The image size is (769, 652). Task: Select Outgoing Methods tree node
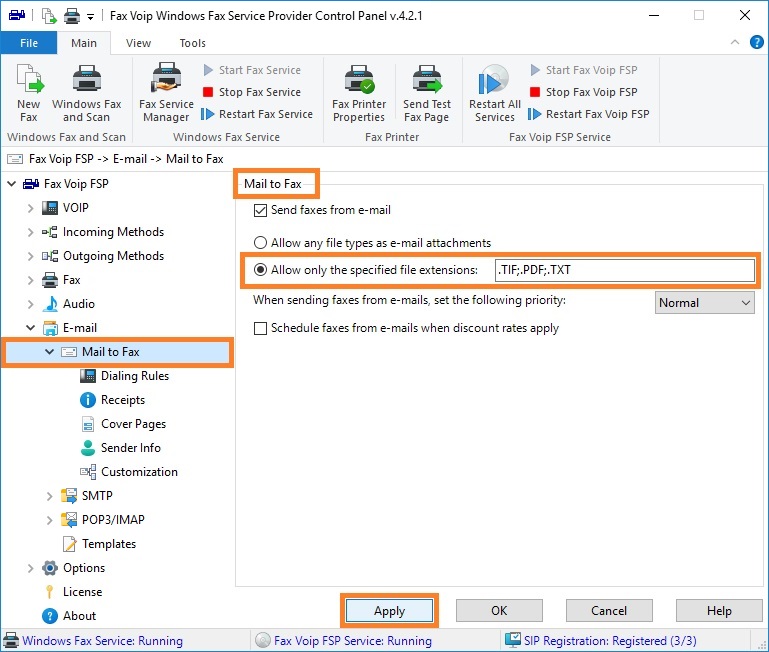pyautogui.click(x=113, y=256)
